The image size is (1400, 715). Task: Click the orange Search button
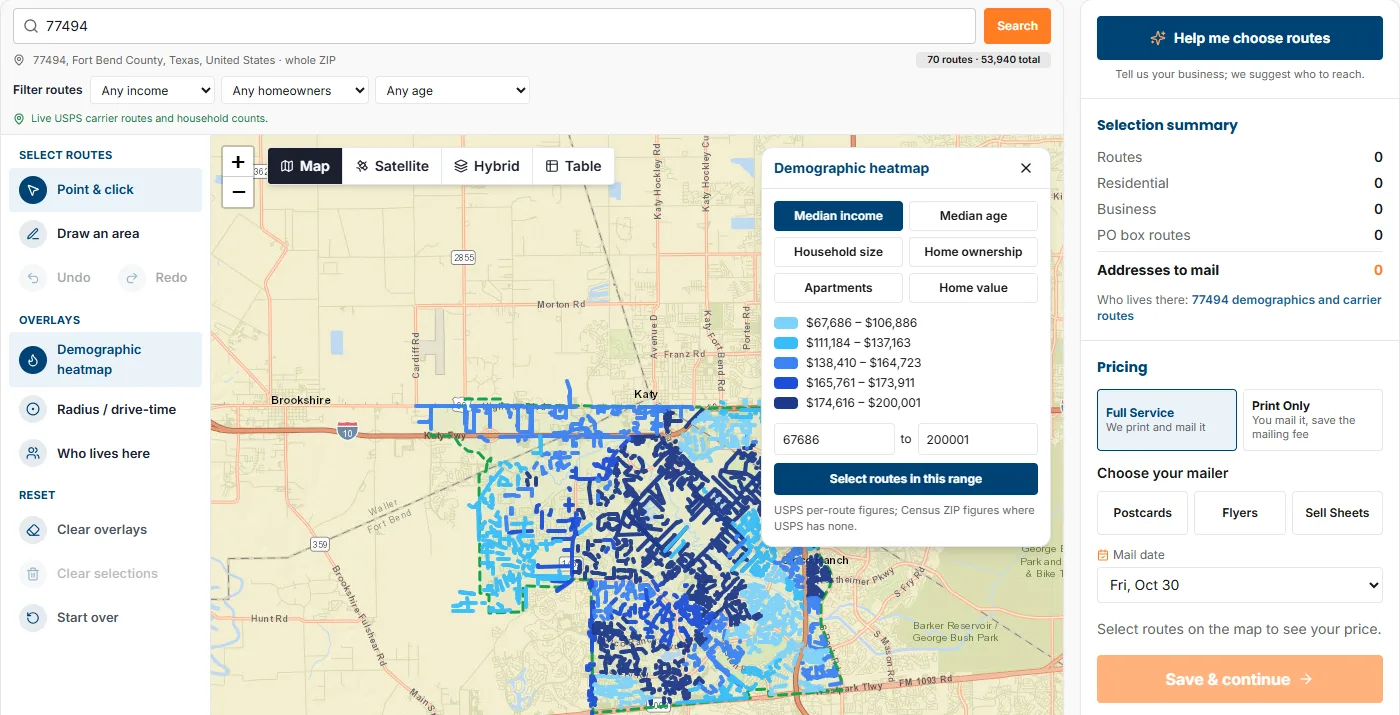pos(1017,26)
